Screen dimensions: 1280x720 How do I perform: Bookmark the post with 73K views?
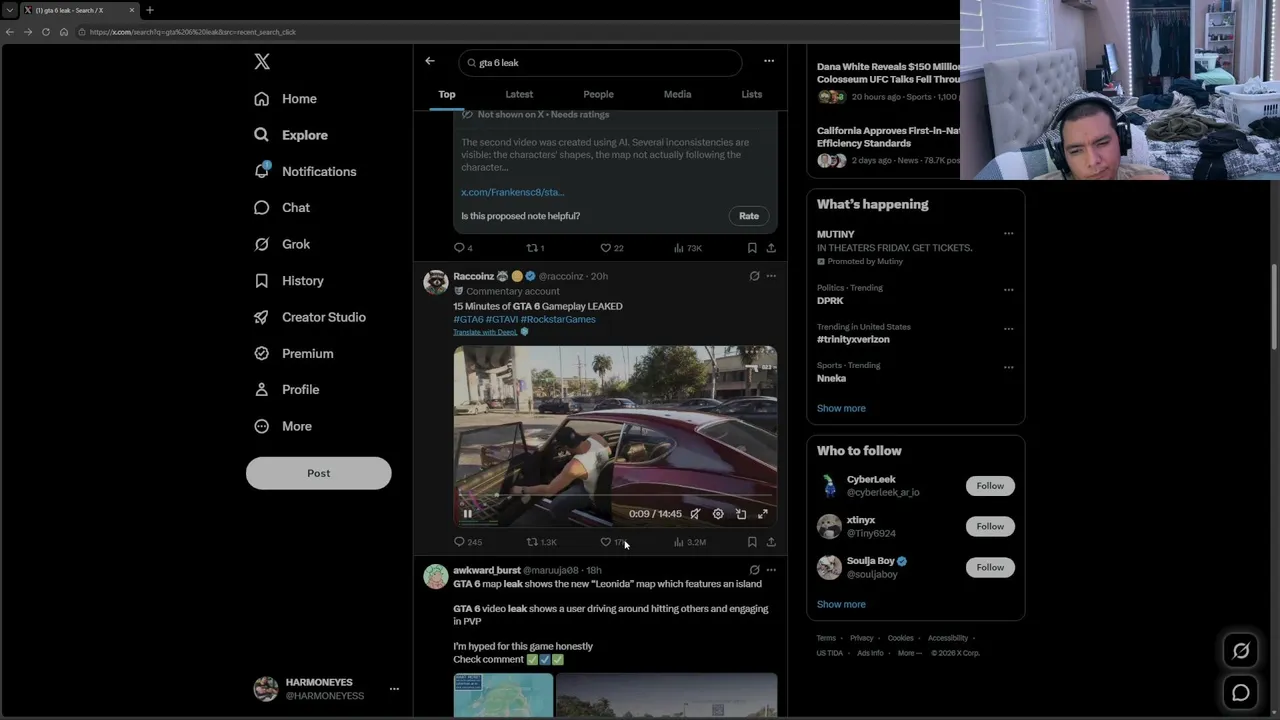coord(752,248)
